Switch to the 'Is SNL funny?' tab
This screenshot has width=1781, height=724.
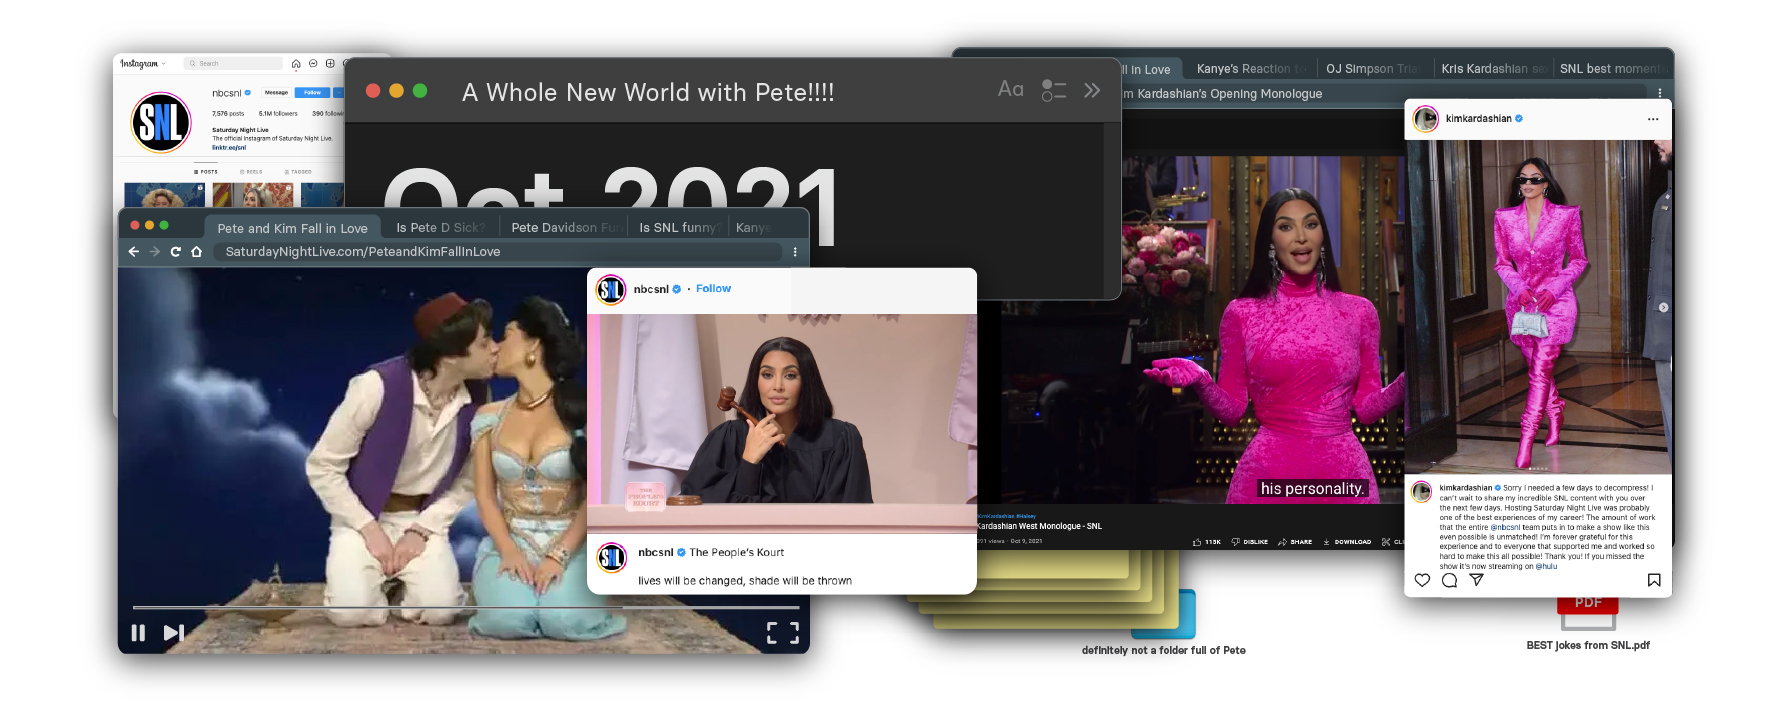click(678, 228)
